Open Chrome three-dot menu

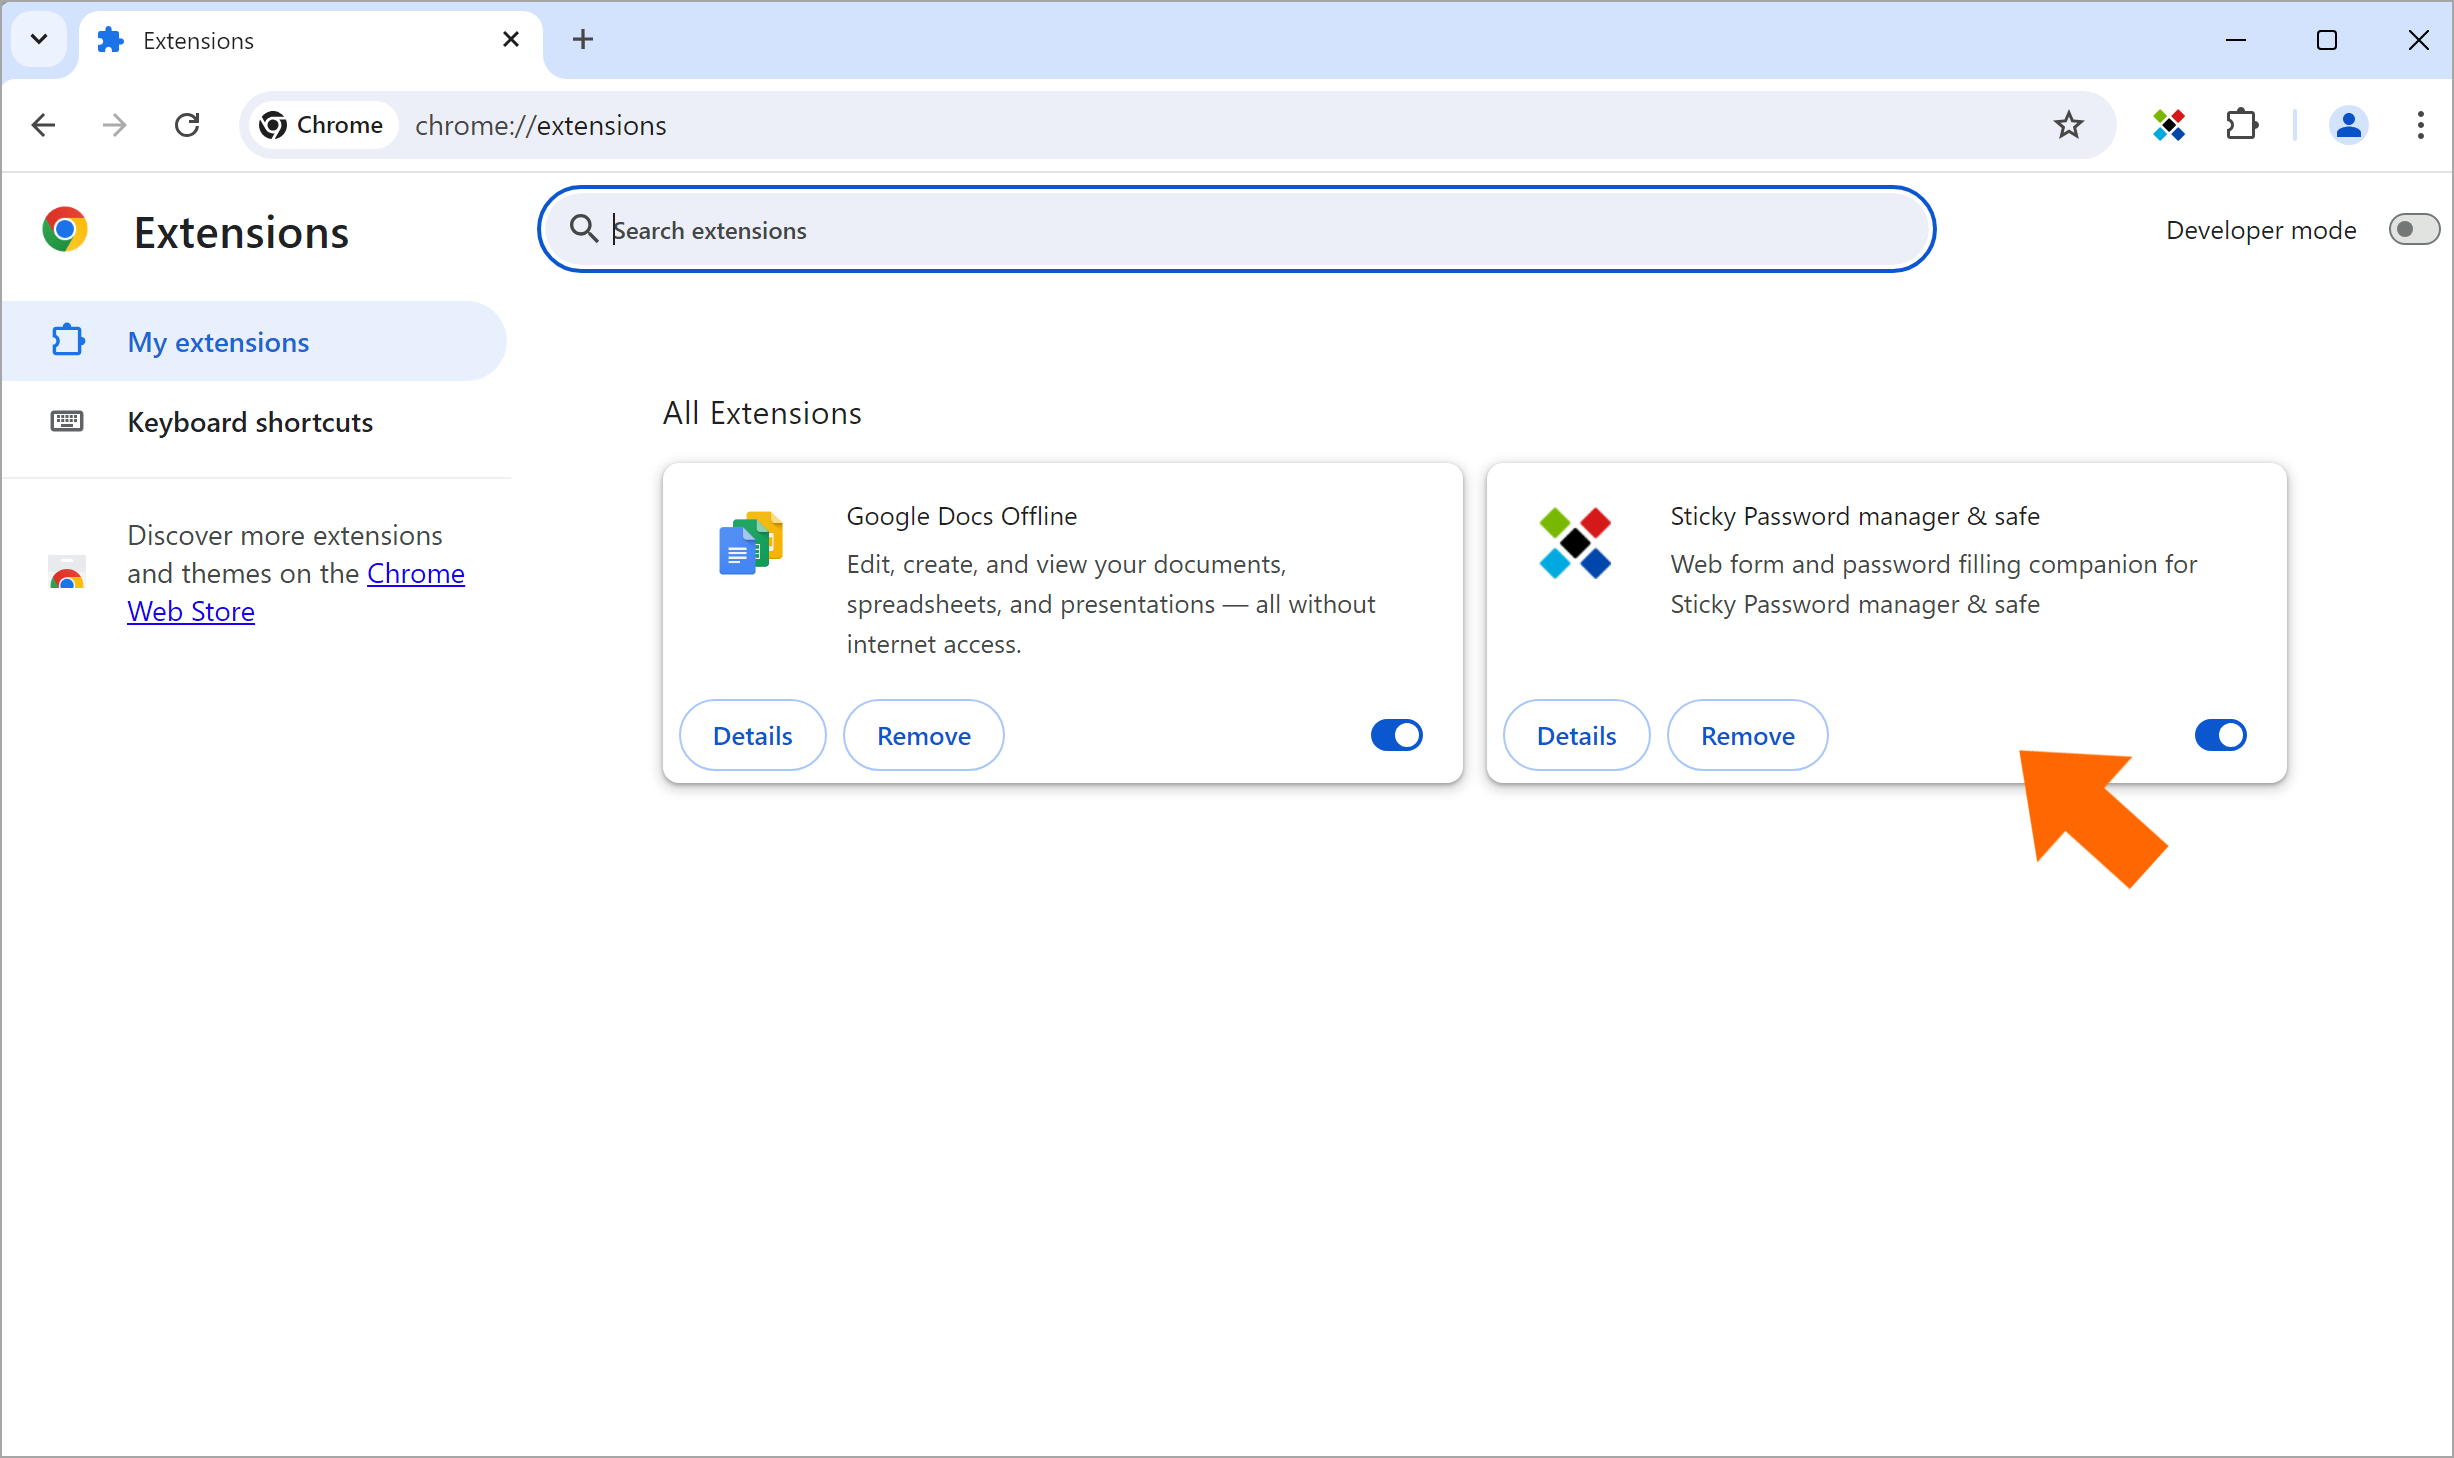pos(2420,125)
